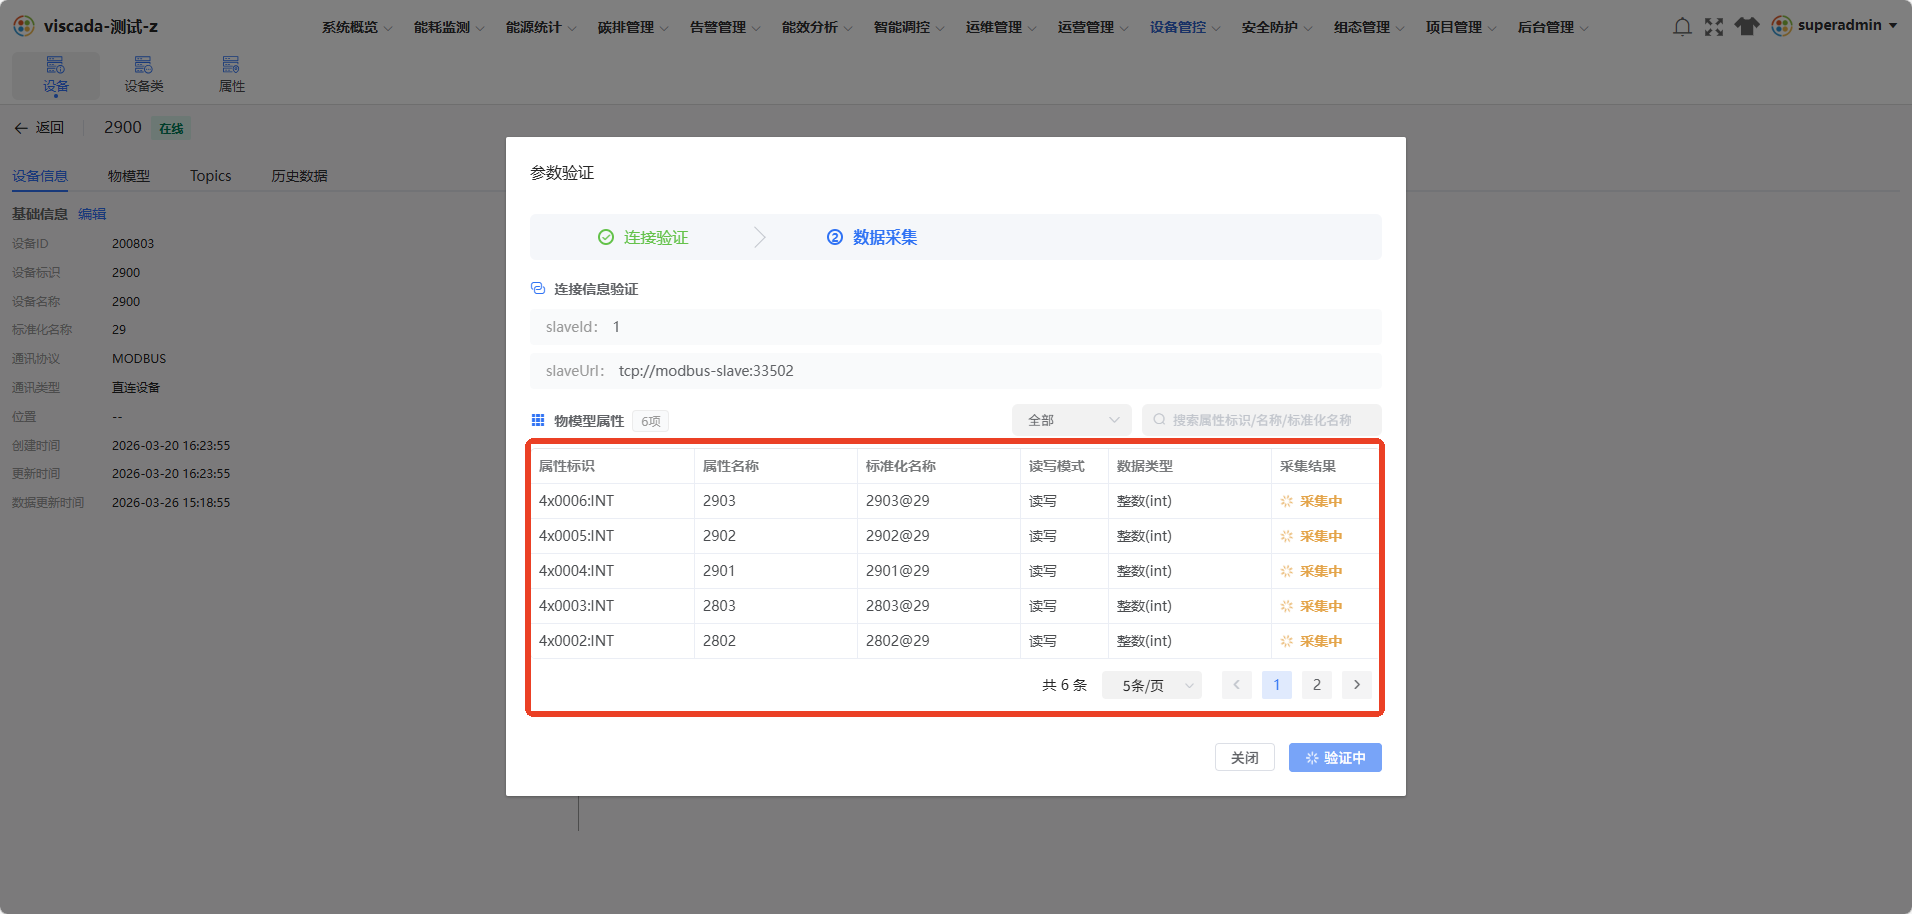Click the 返回 back arrow
Image resolution: width=1912 pixels, height=914 pixels.
pos(21,128)
